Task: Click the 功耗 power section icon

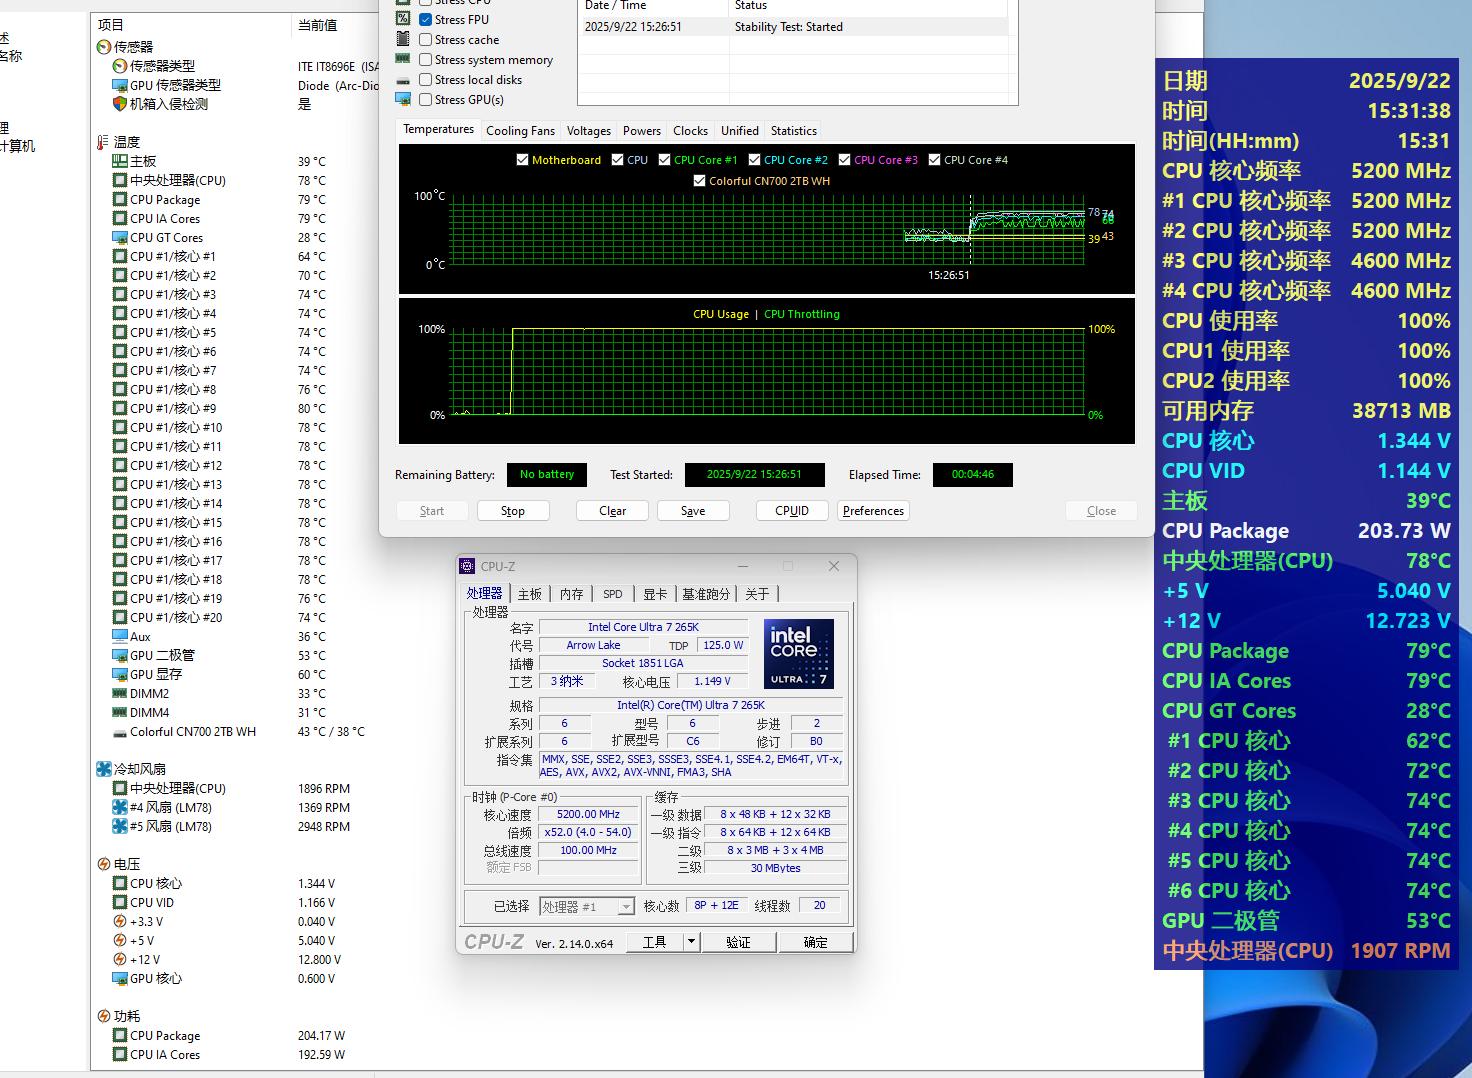Action: click(103, 1016)
